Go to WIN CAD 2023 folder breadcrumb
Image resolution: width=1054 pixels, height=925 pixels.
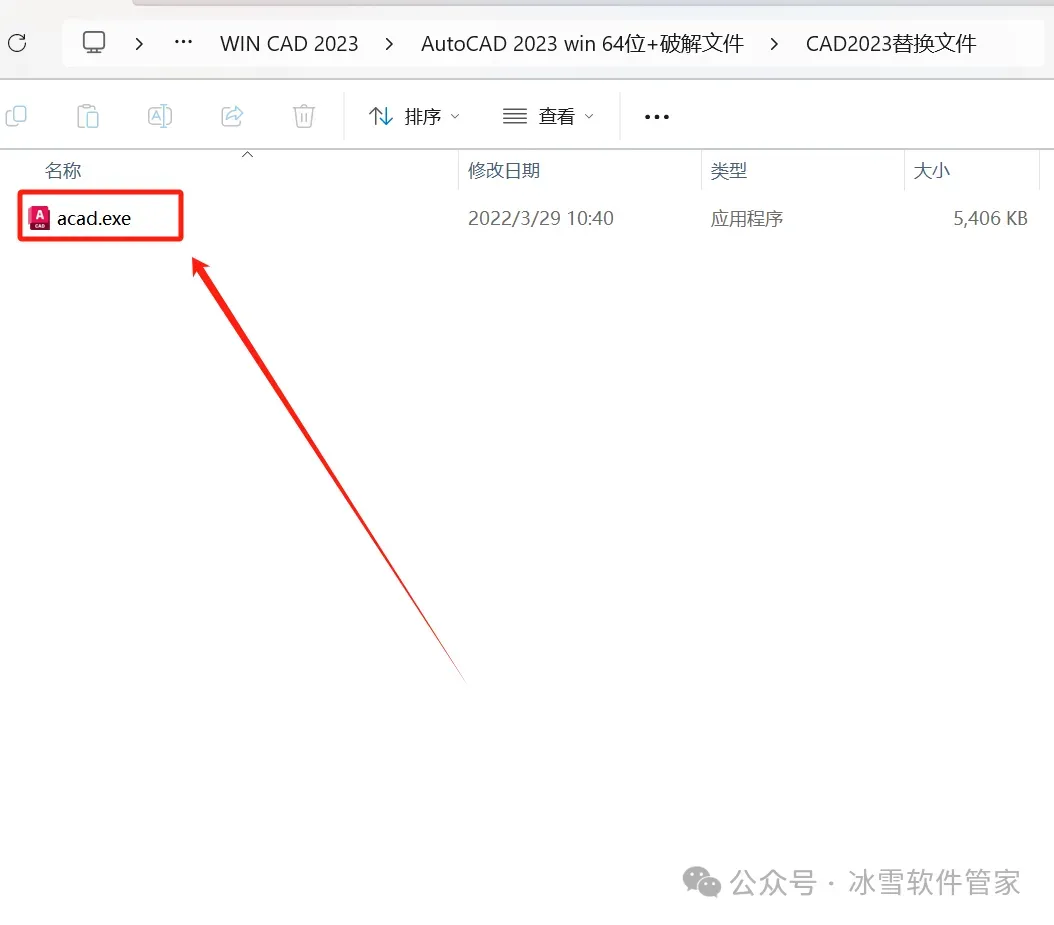(289, 44)
